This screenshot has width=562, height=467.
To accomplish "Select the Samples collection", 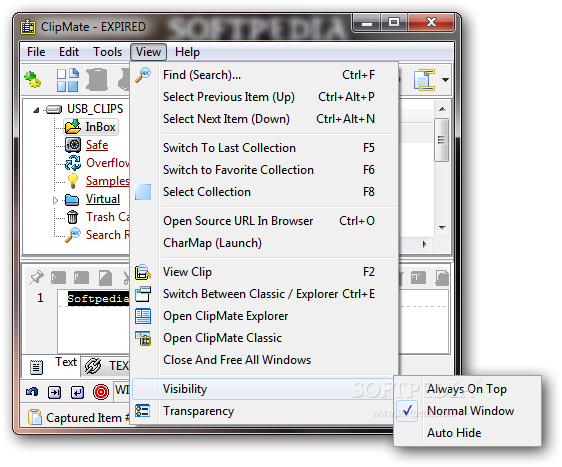I will point(107,181).
